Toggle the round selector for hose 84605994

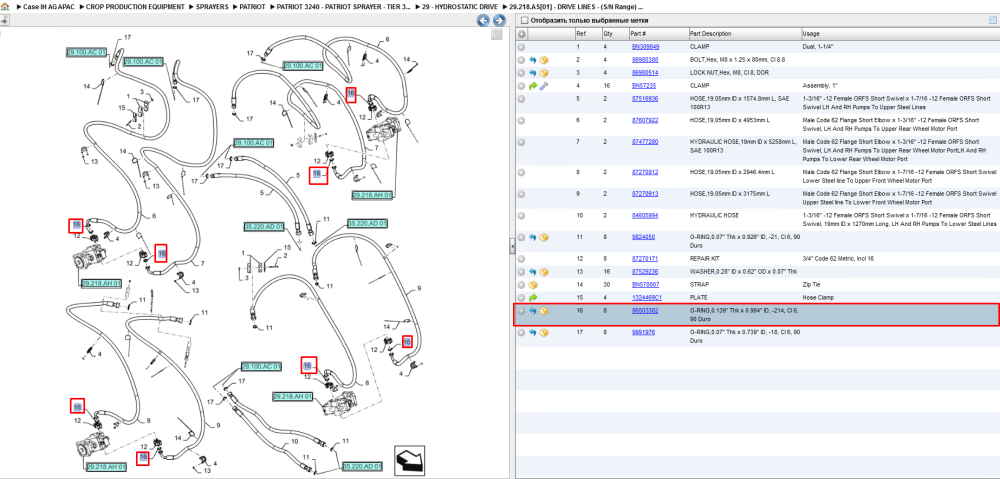521,216
